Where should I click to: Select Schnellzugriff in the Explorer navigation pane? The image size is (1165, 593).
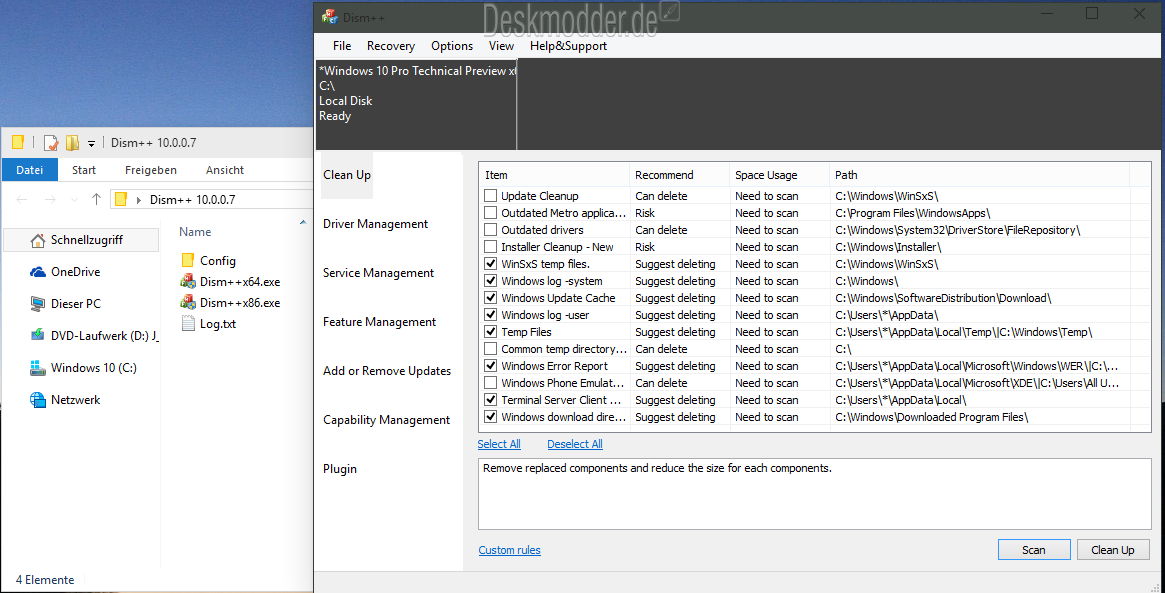coord(81,240)
